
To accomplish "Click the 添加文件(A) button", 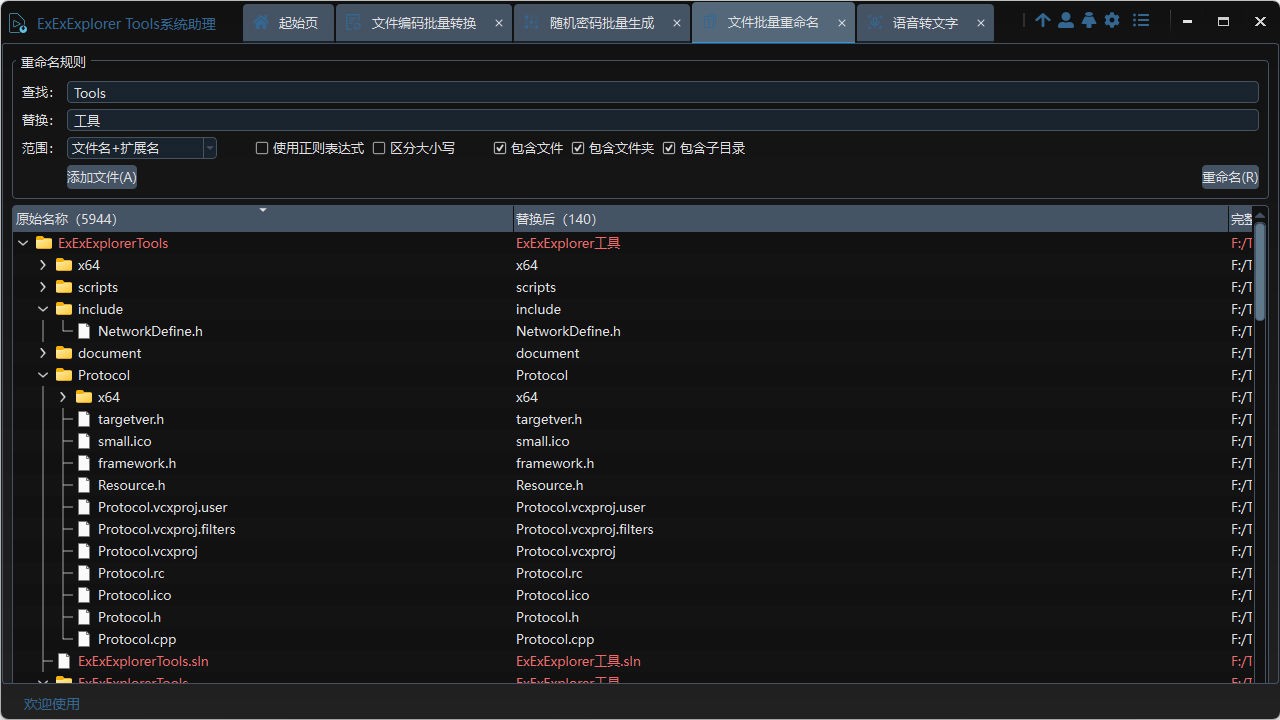I will tap(100, 176).
